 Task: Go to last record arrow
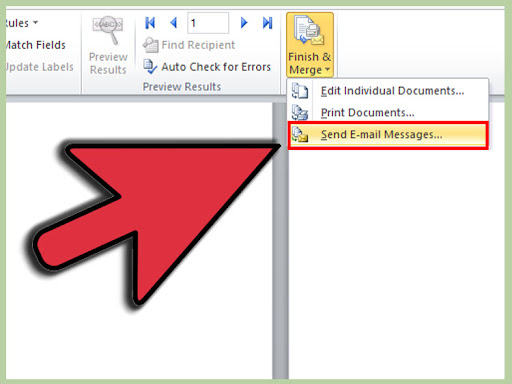(x=267, y=23)
